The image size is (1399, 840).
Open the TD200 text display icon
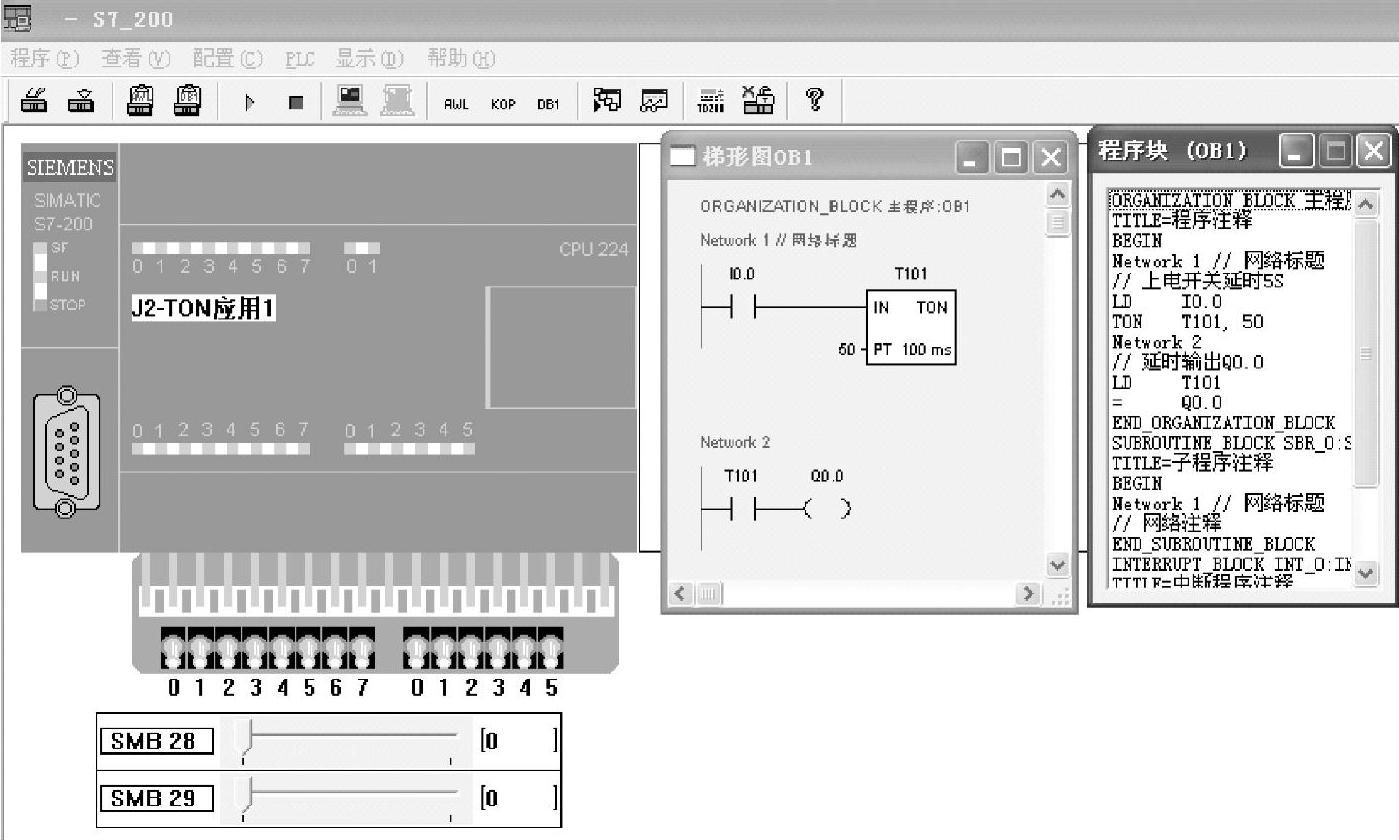pos(710,101)
